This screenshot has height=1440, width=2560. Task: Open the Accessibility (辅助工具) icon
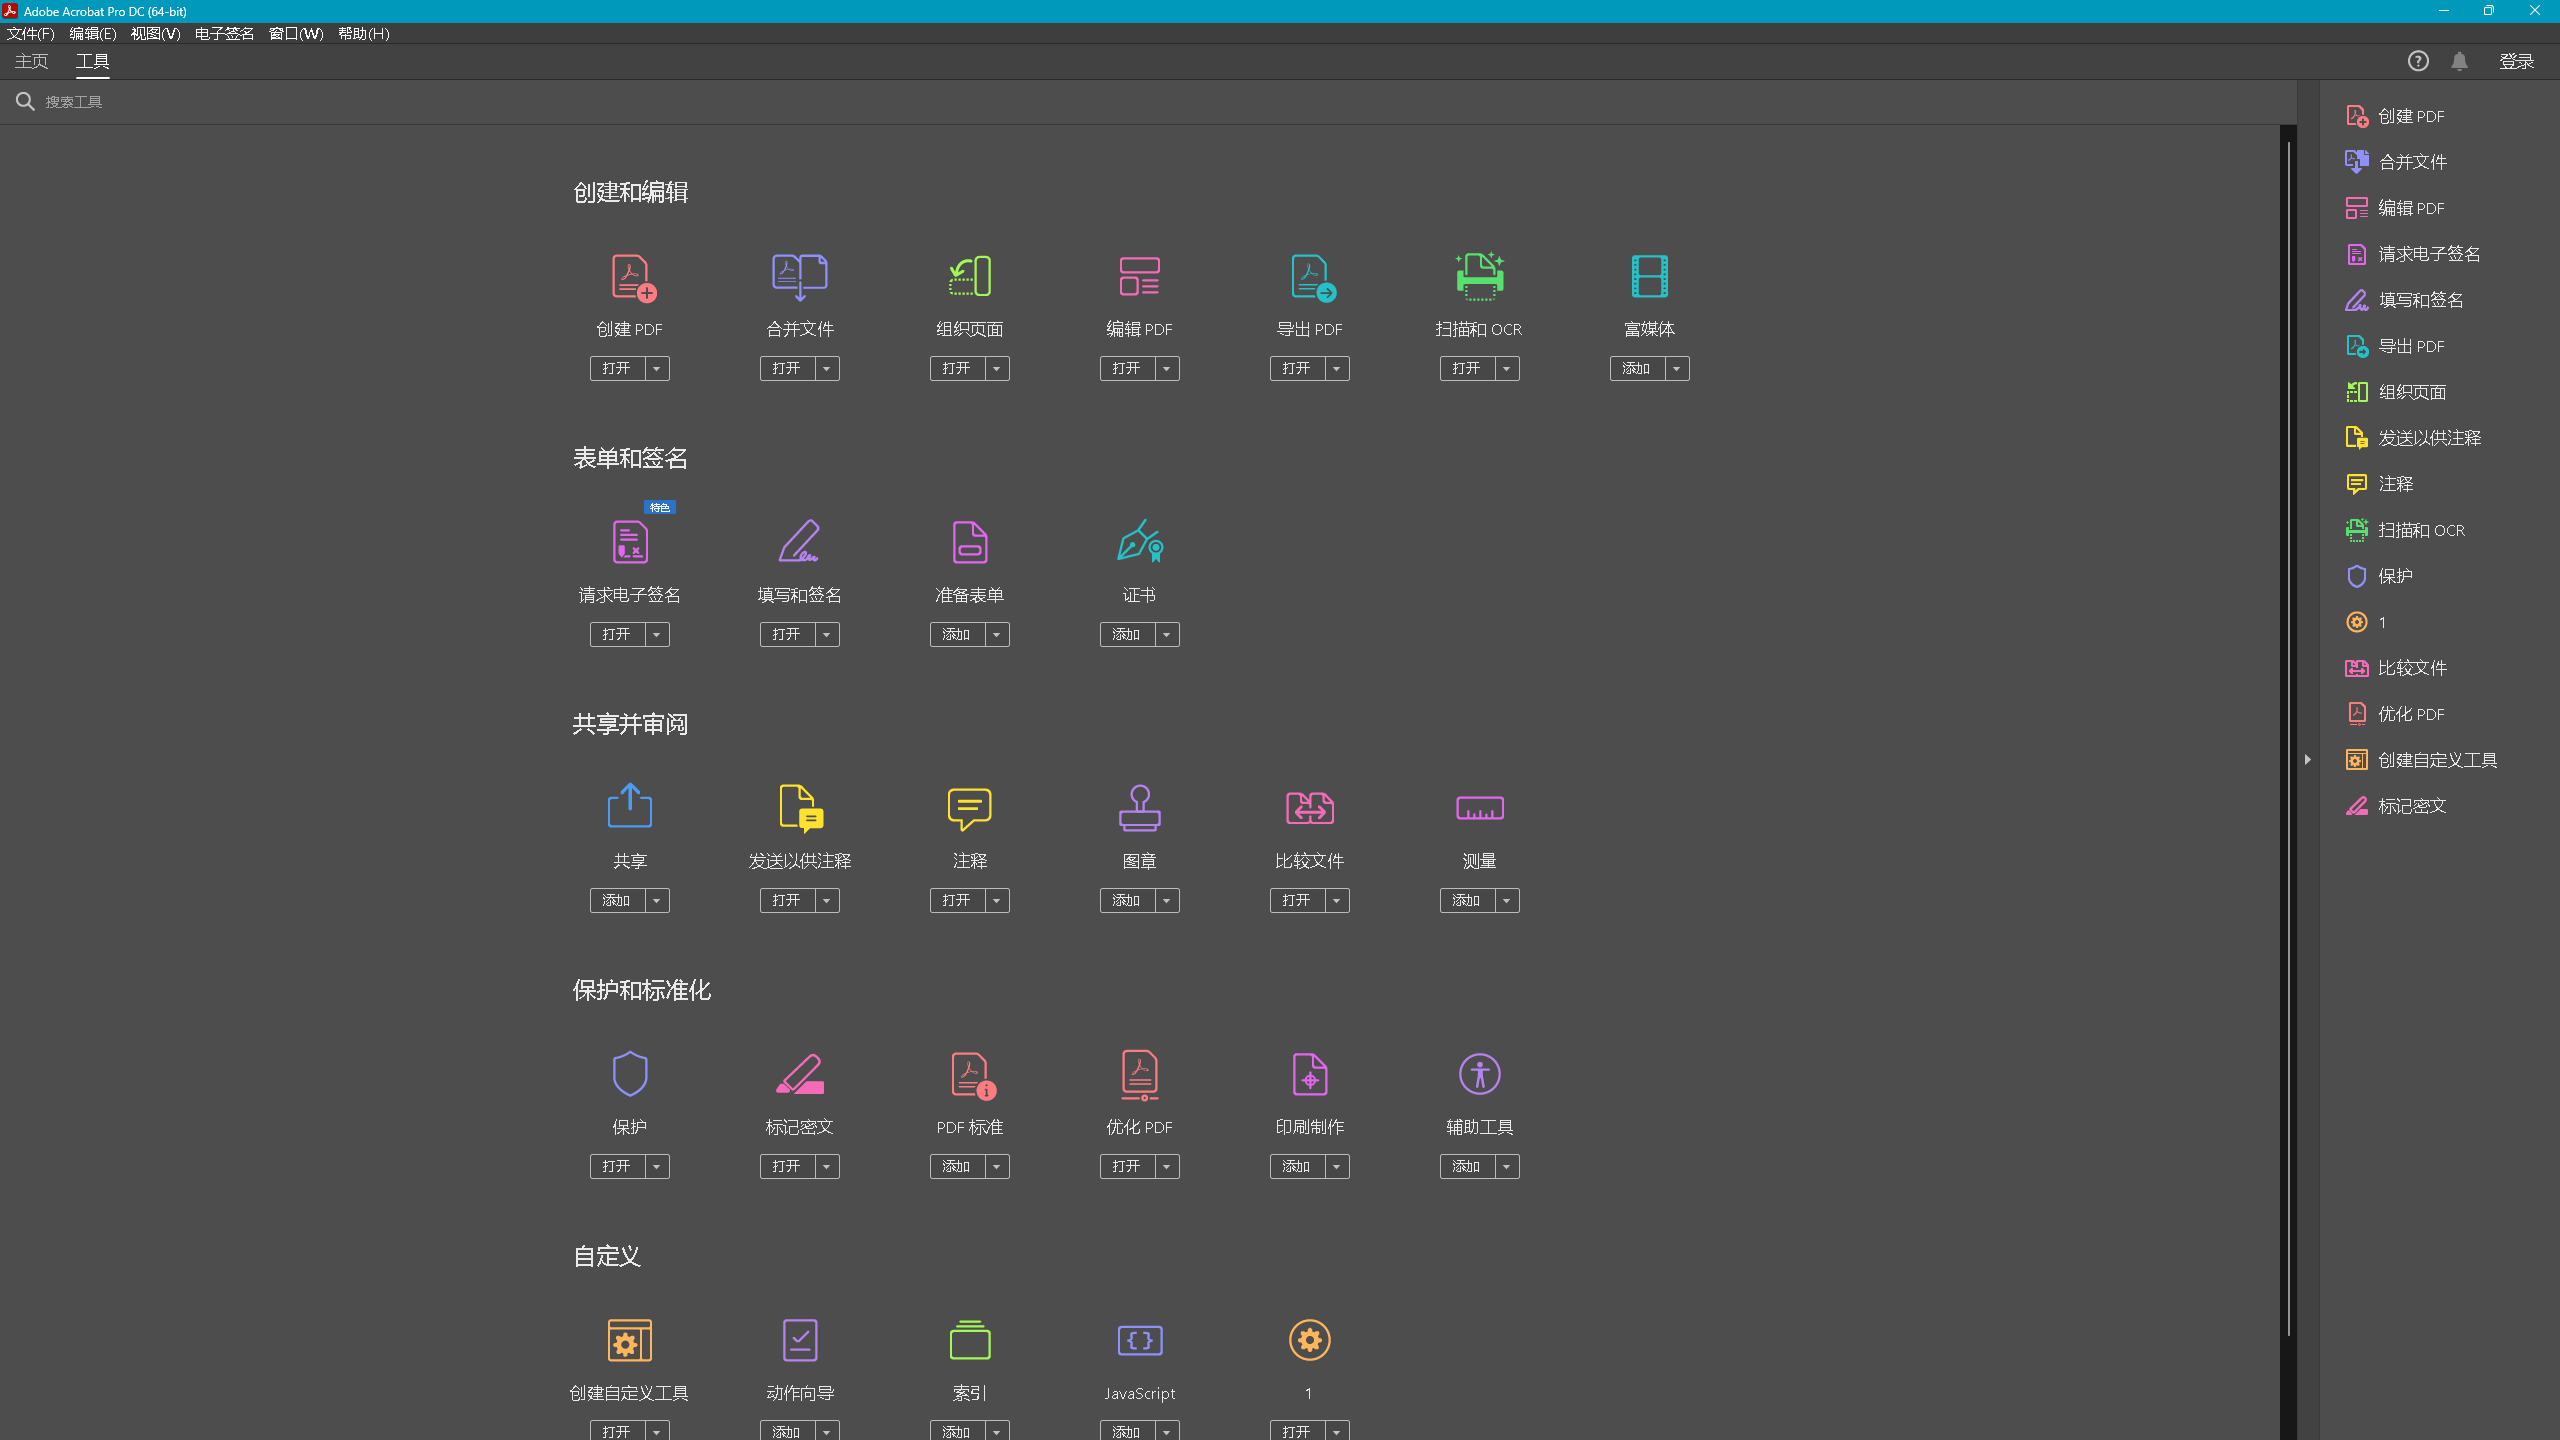(x=1479, y=1074)
